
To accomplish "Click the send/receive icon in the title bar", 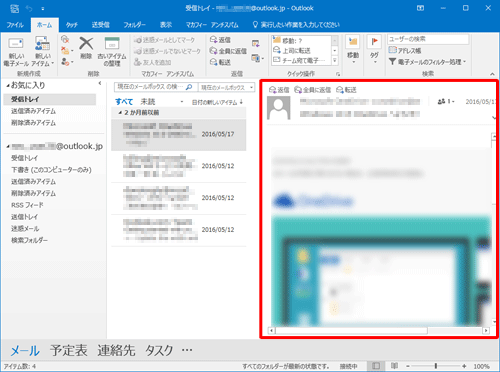I will click(15, 8).
